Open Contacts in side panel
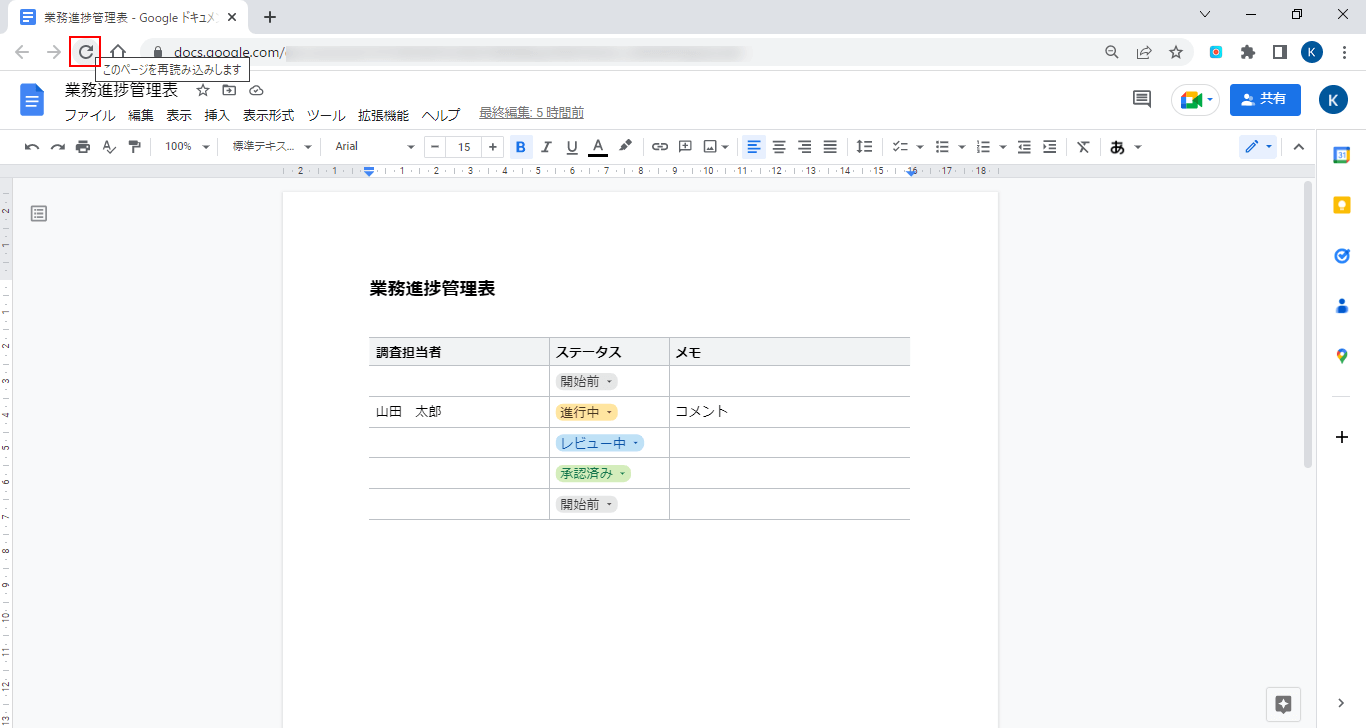The height and width of the screenshot is (728, 1366). [1342, 306]
